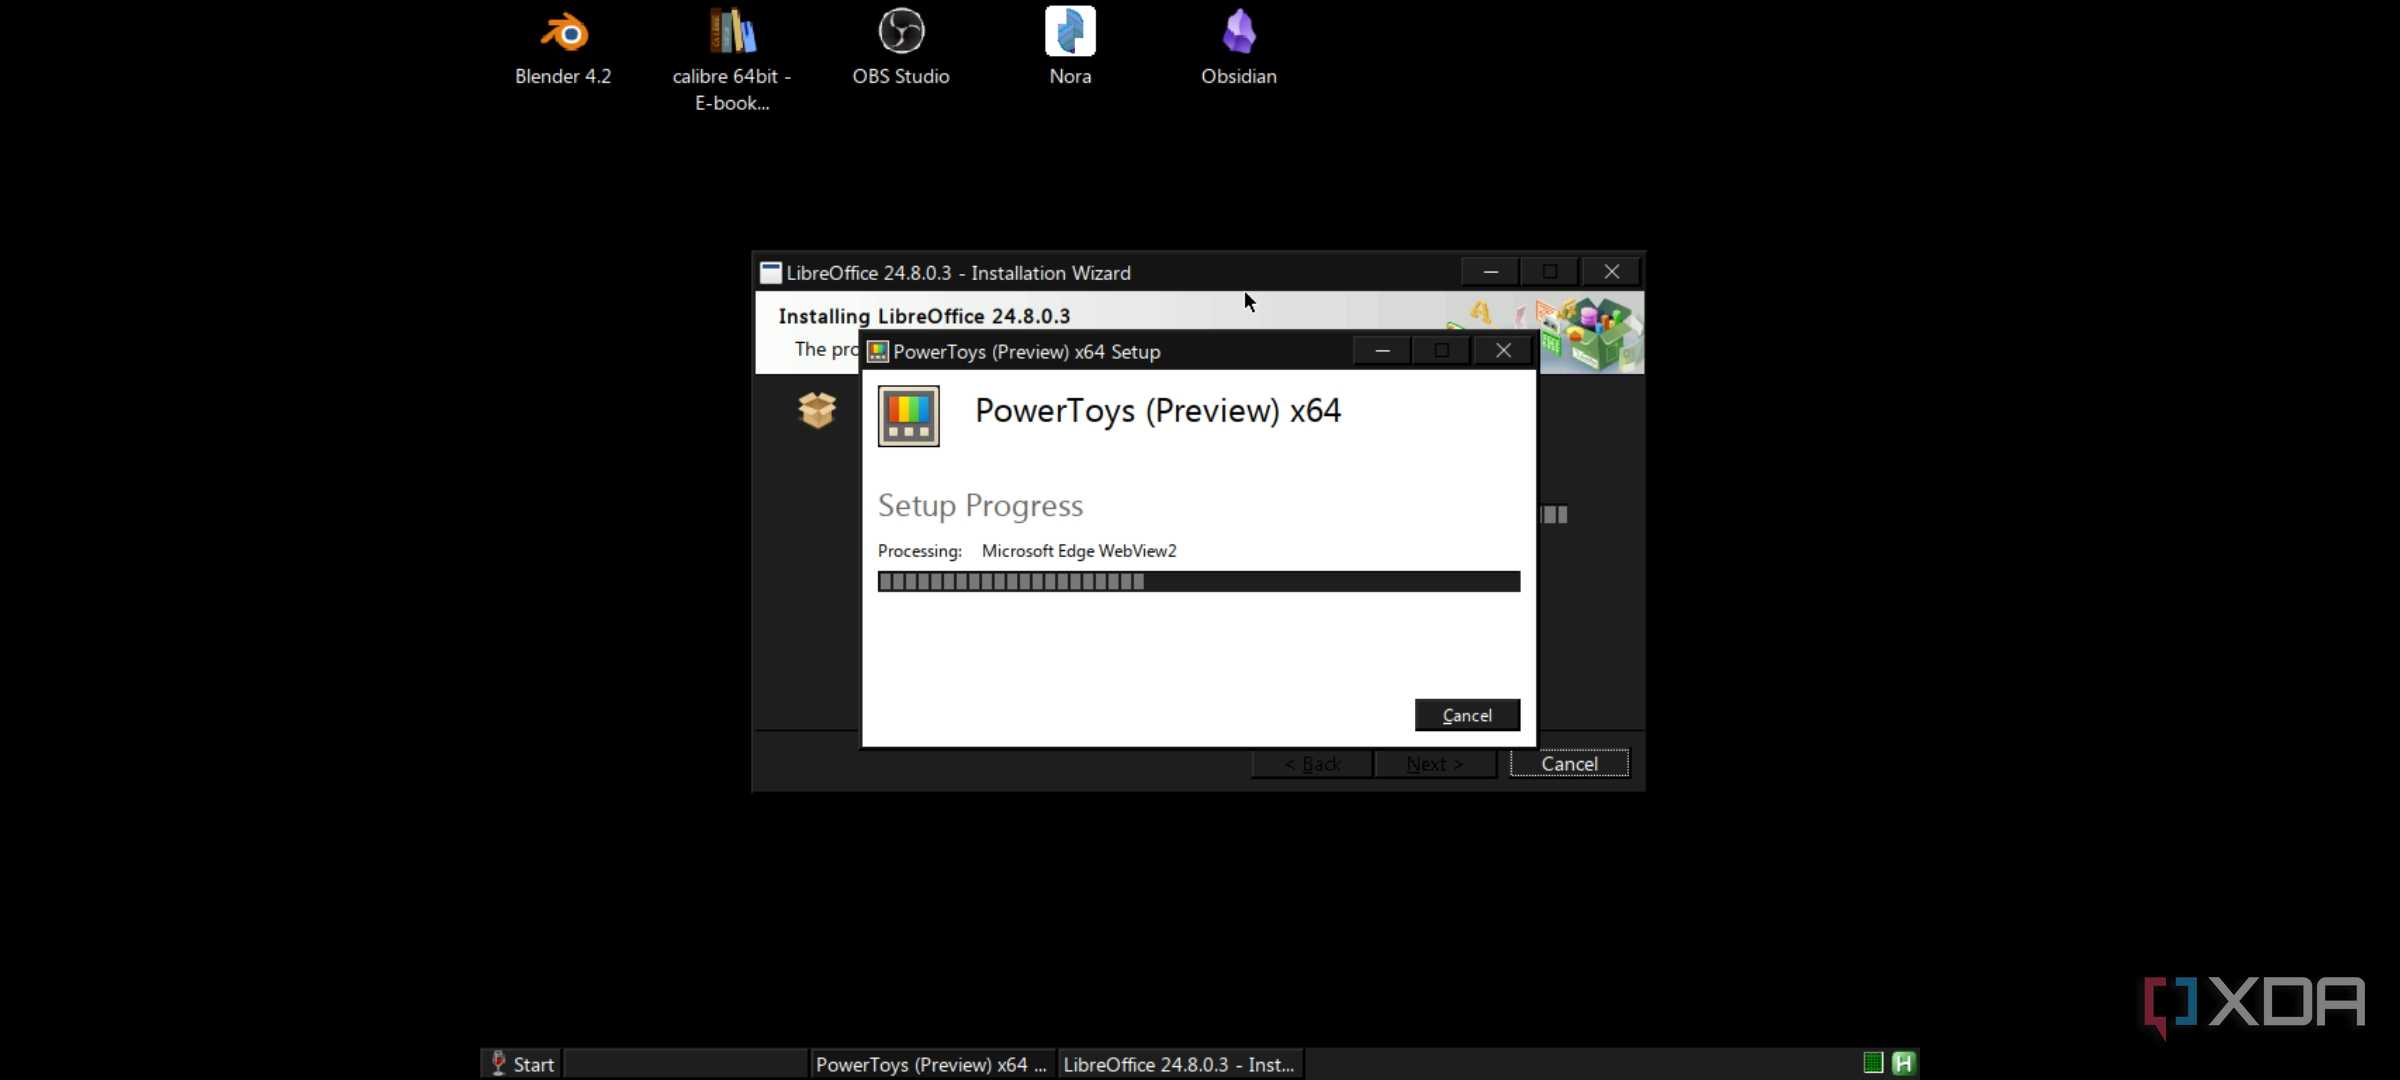Click the disabled Next button in LibreOffice wizard
2400x1080 pixels.
[1434, 764]
